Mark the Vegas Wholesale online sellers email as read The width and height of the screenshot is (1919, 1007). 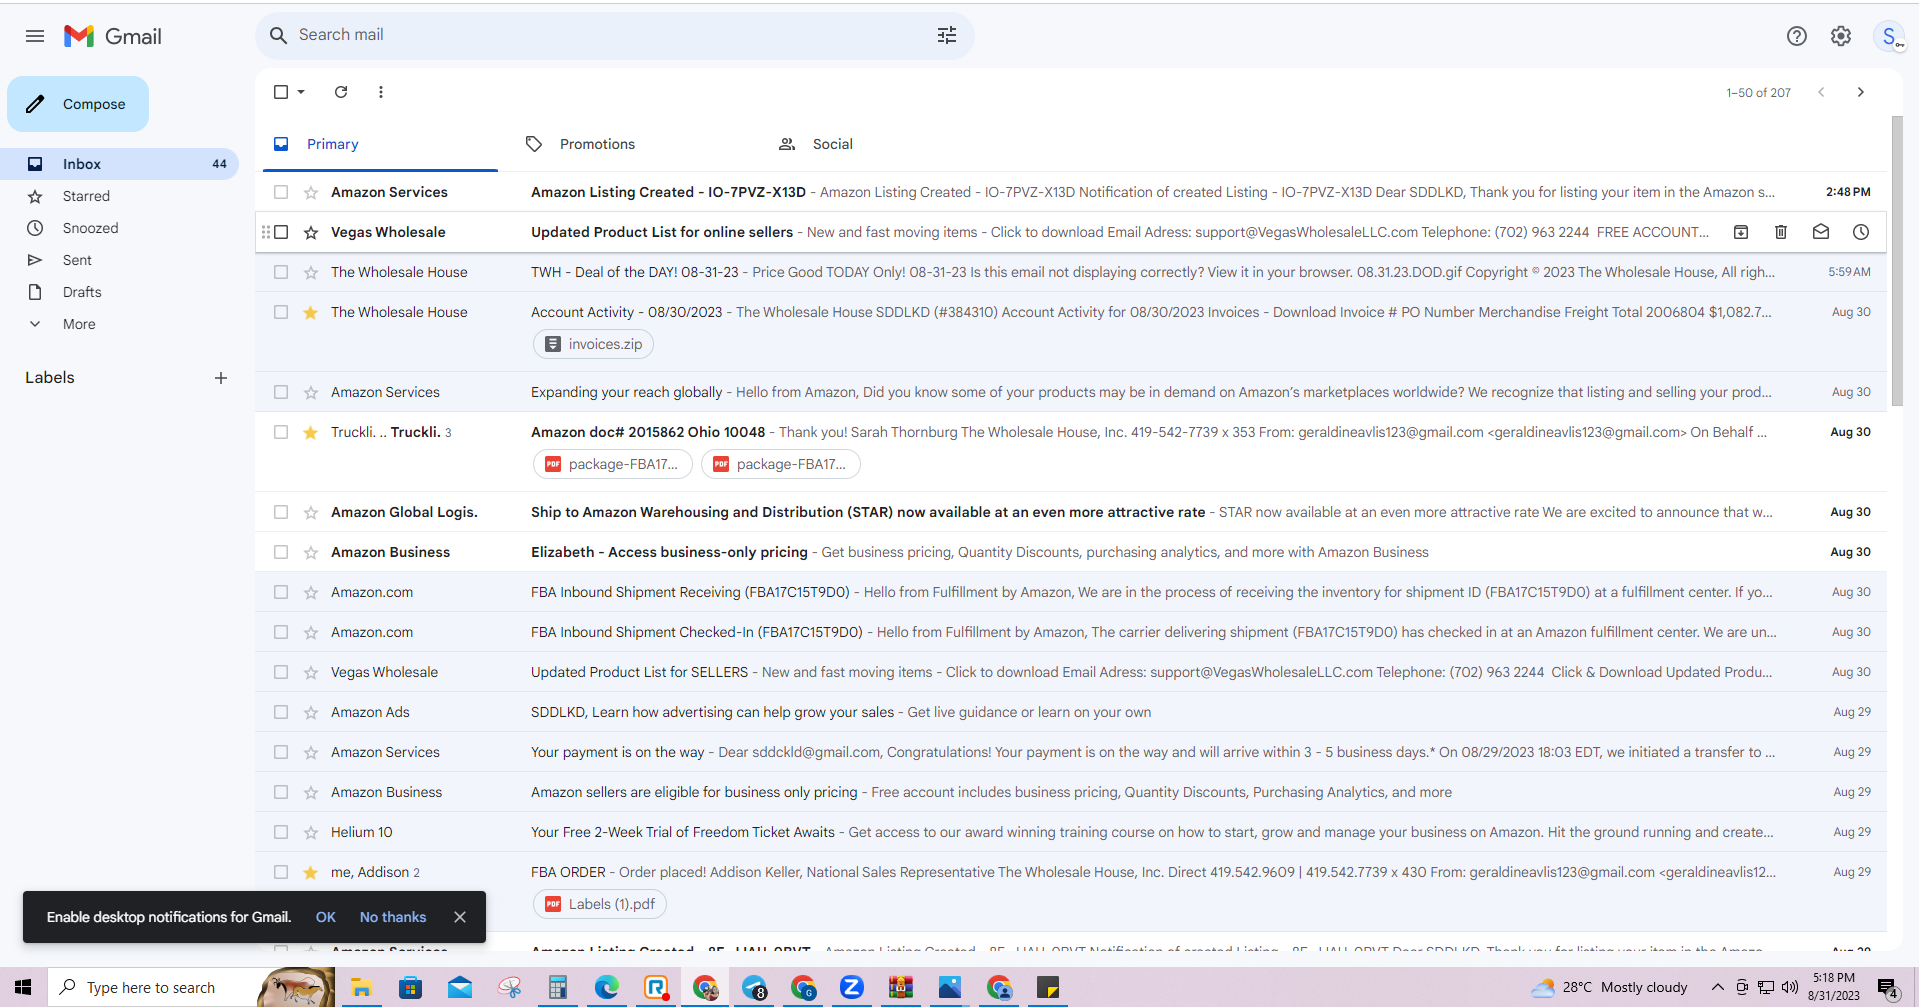[x=1820, y=232]
